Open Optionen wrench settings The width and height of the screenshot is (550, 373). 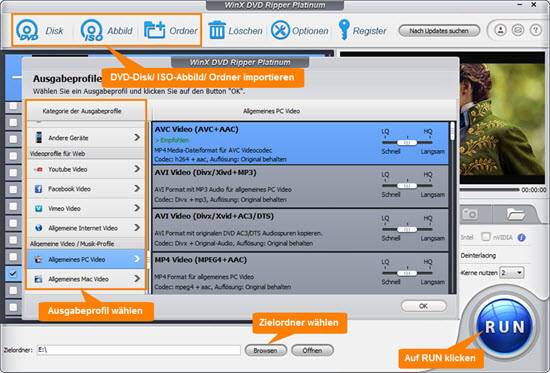coord(280,30)
